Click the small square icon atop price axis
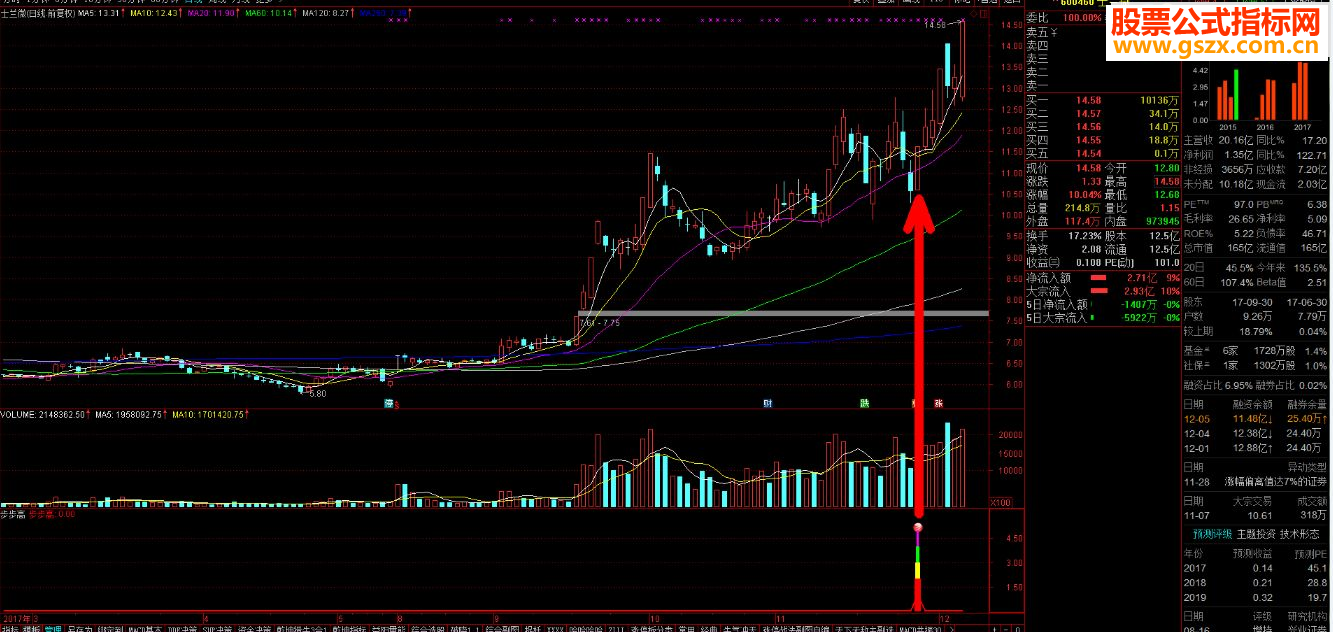This screenshot has height=632, width=1333. (x=985, y=15)
